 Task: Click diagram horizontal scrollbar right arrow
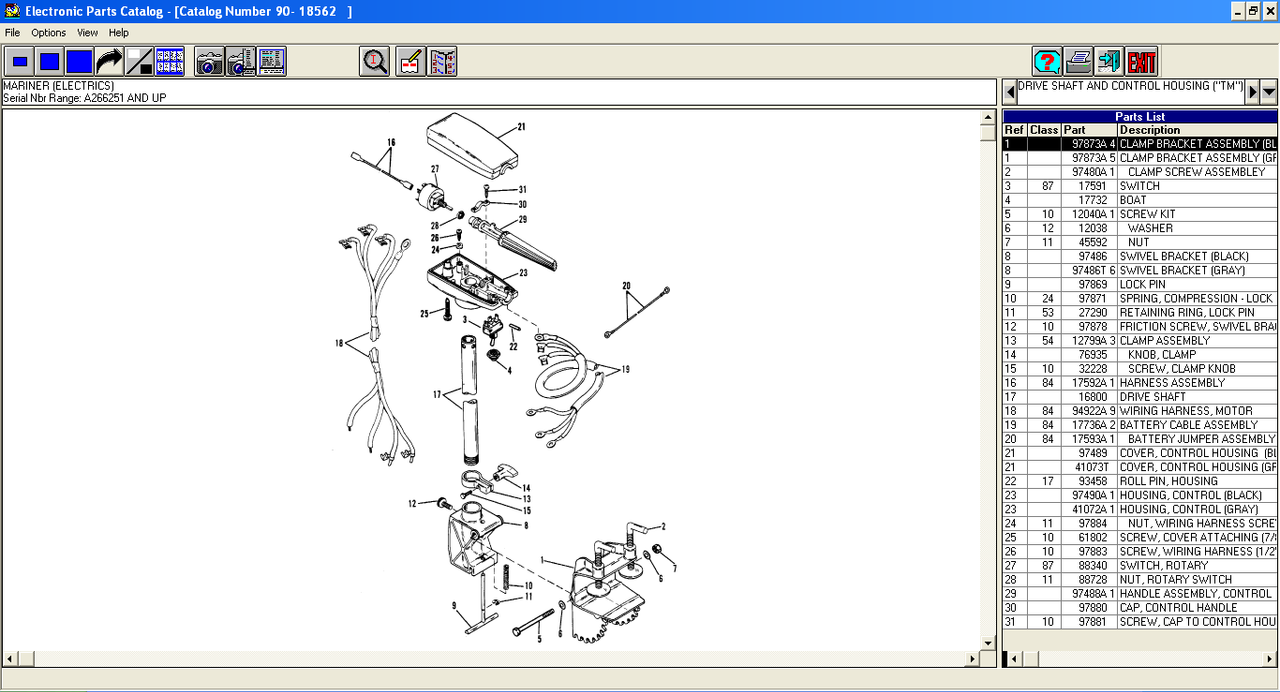[x=973, y=659]
